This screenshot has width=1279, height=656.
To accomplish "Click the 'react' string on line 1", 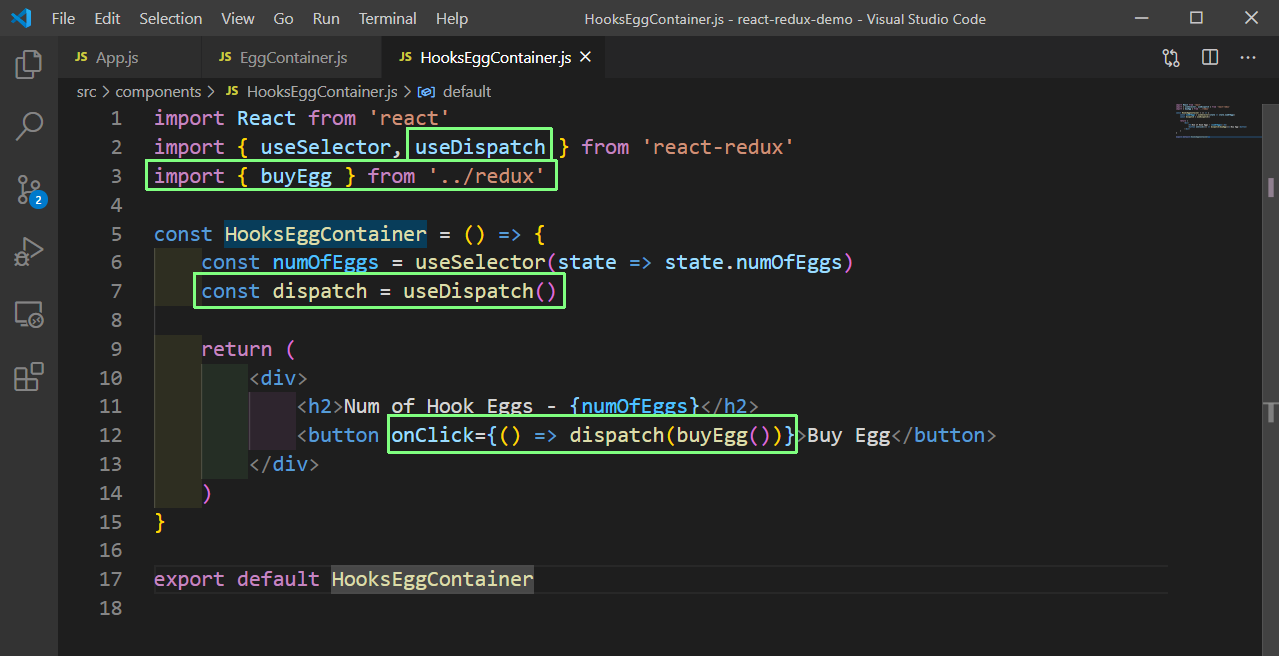I will click(410, 118).
